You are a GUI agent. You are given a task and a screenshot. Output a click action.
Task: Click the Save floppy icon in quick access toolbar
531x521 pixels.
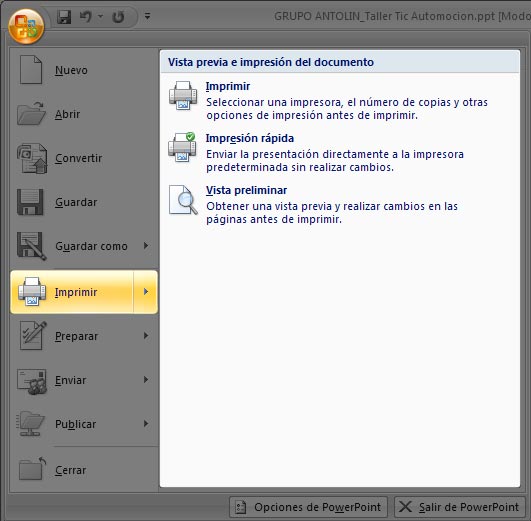[x=64, y=17]
